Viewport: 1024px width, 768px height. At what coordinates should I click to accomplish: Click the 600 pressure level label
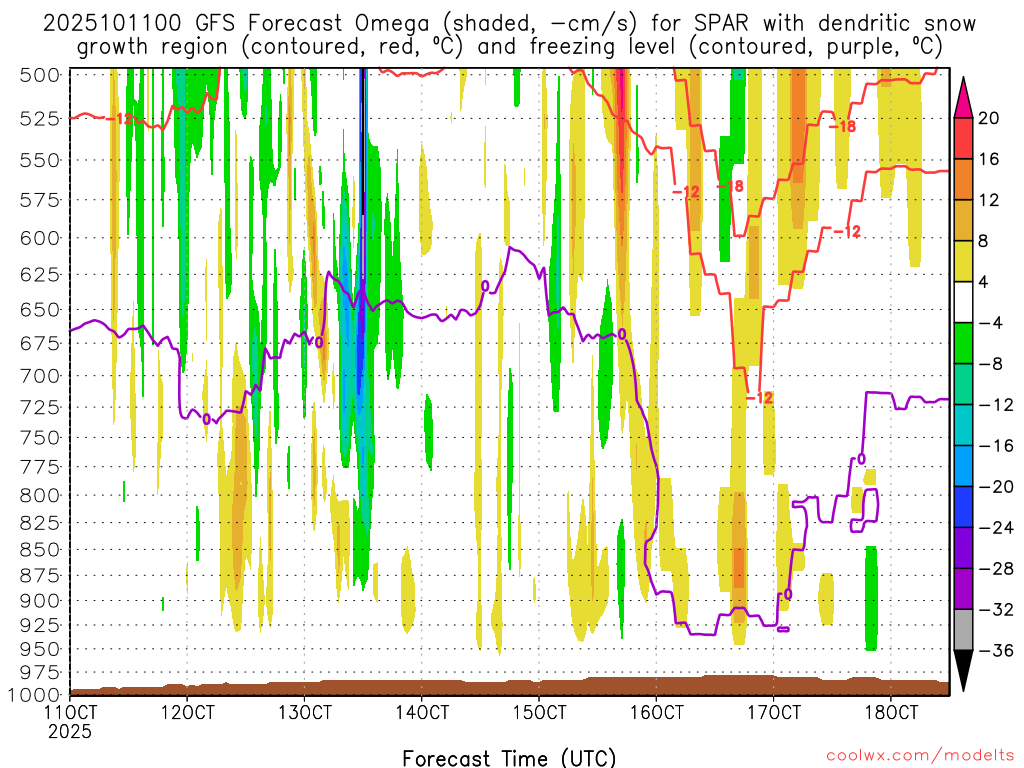pos(40,238)
